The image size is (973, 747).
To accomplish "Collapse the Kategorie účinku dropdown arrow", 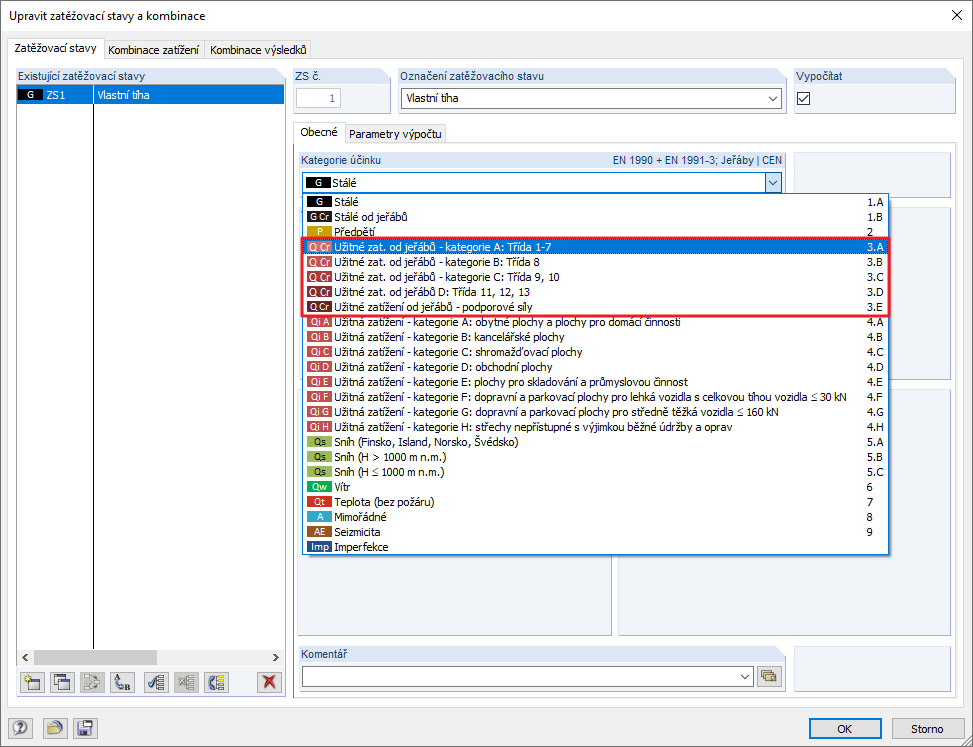I will tap(773, 183).
